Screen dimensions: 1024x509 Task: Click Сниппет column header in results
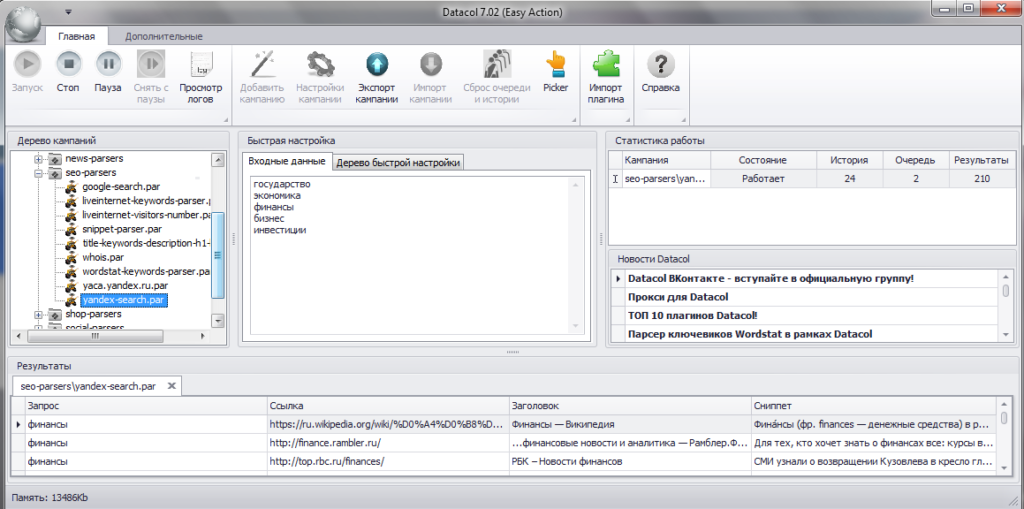point(875,406)
